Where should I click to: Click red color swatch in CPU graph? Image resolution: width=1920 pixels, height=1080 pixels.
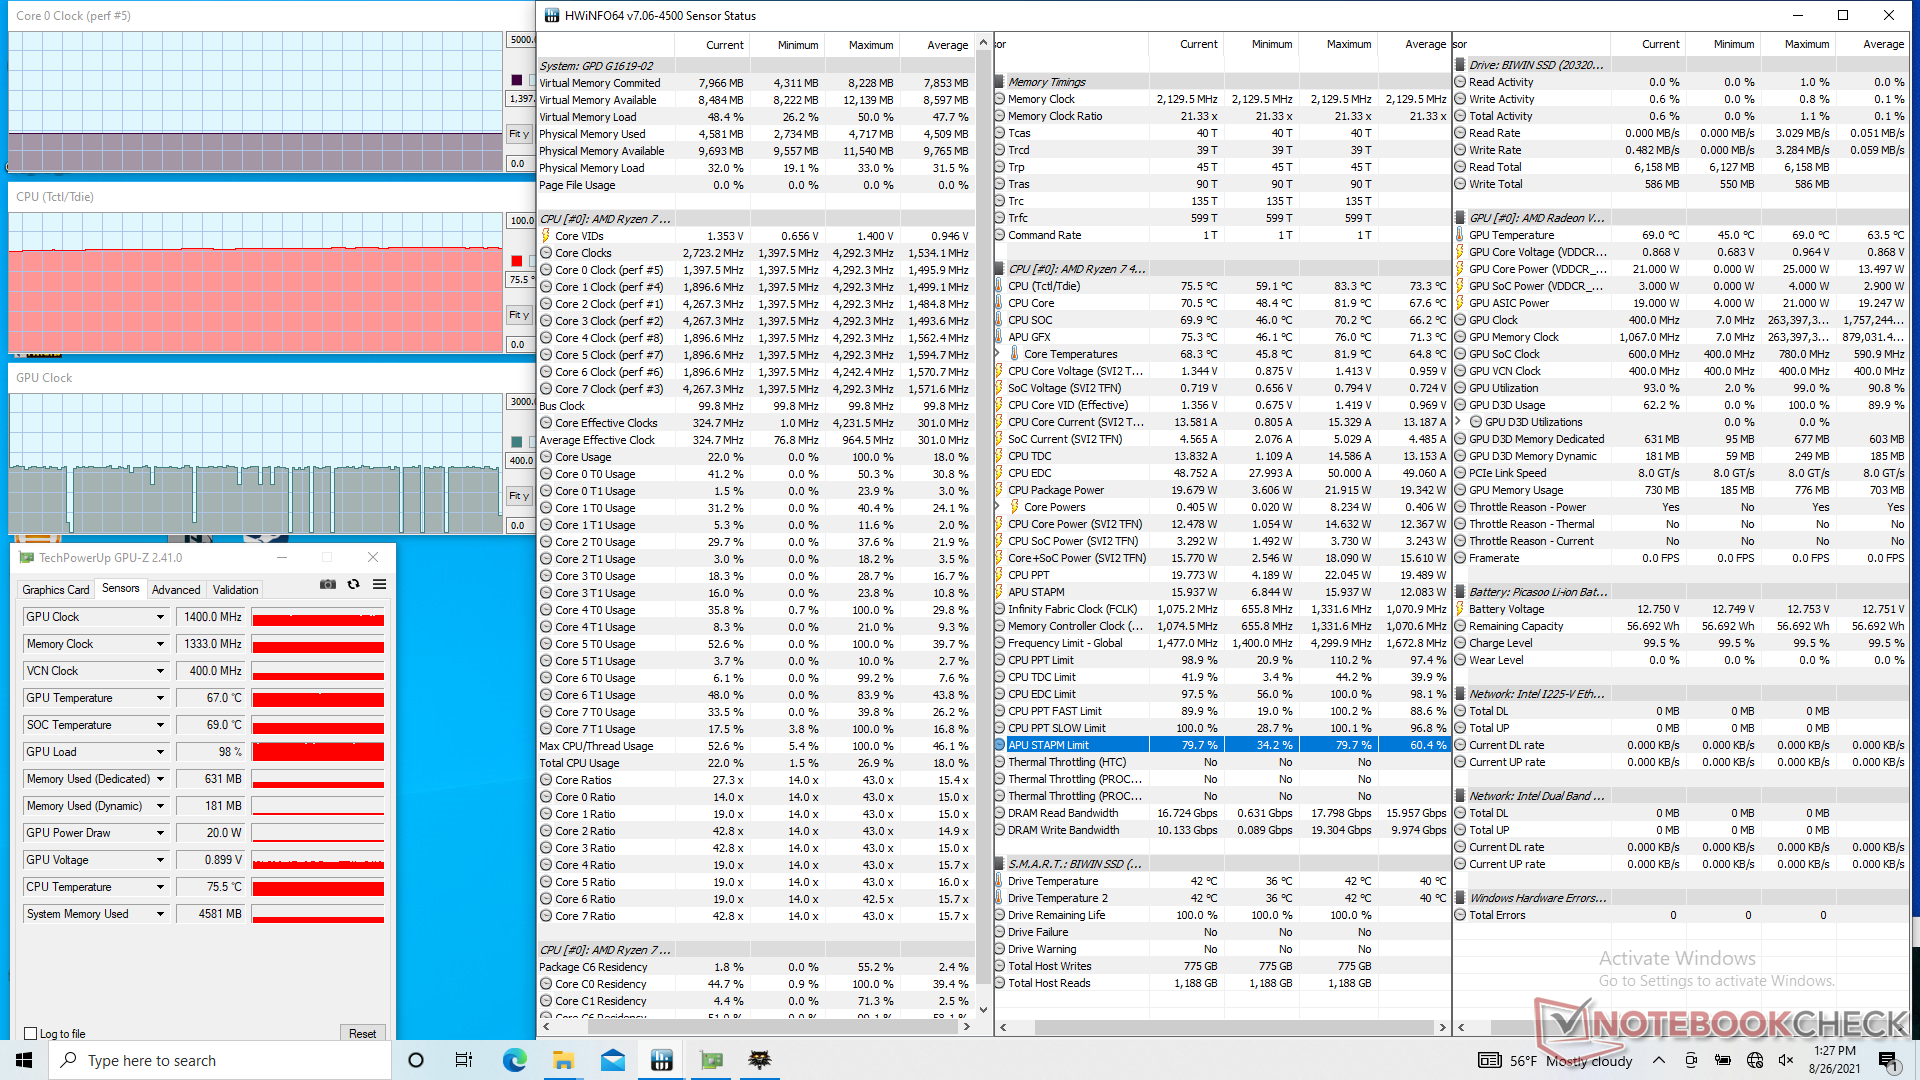517,261
